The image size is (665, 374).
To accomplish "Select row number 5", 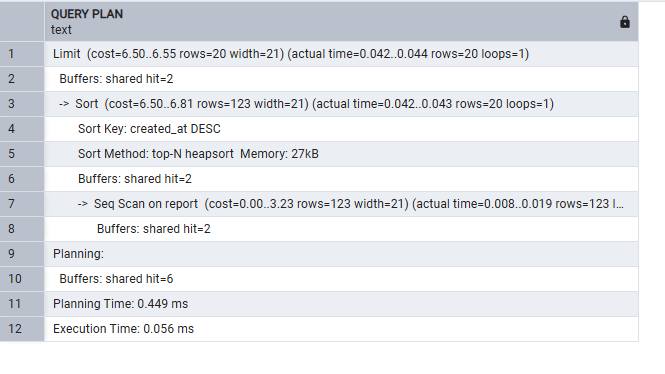I will pos(22,154).
